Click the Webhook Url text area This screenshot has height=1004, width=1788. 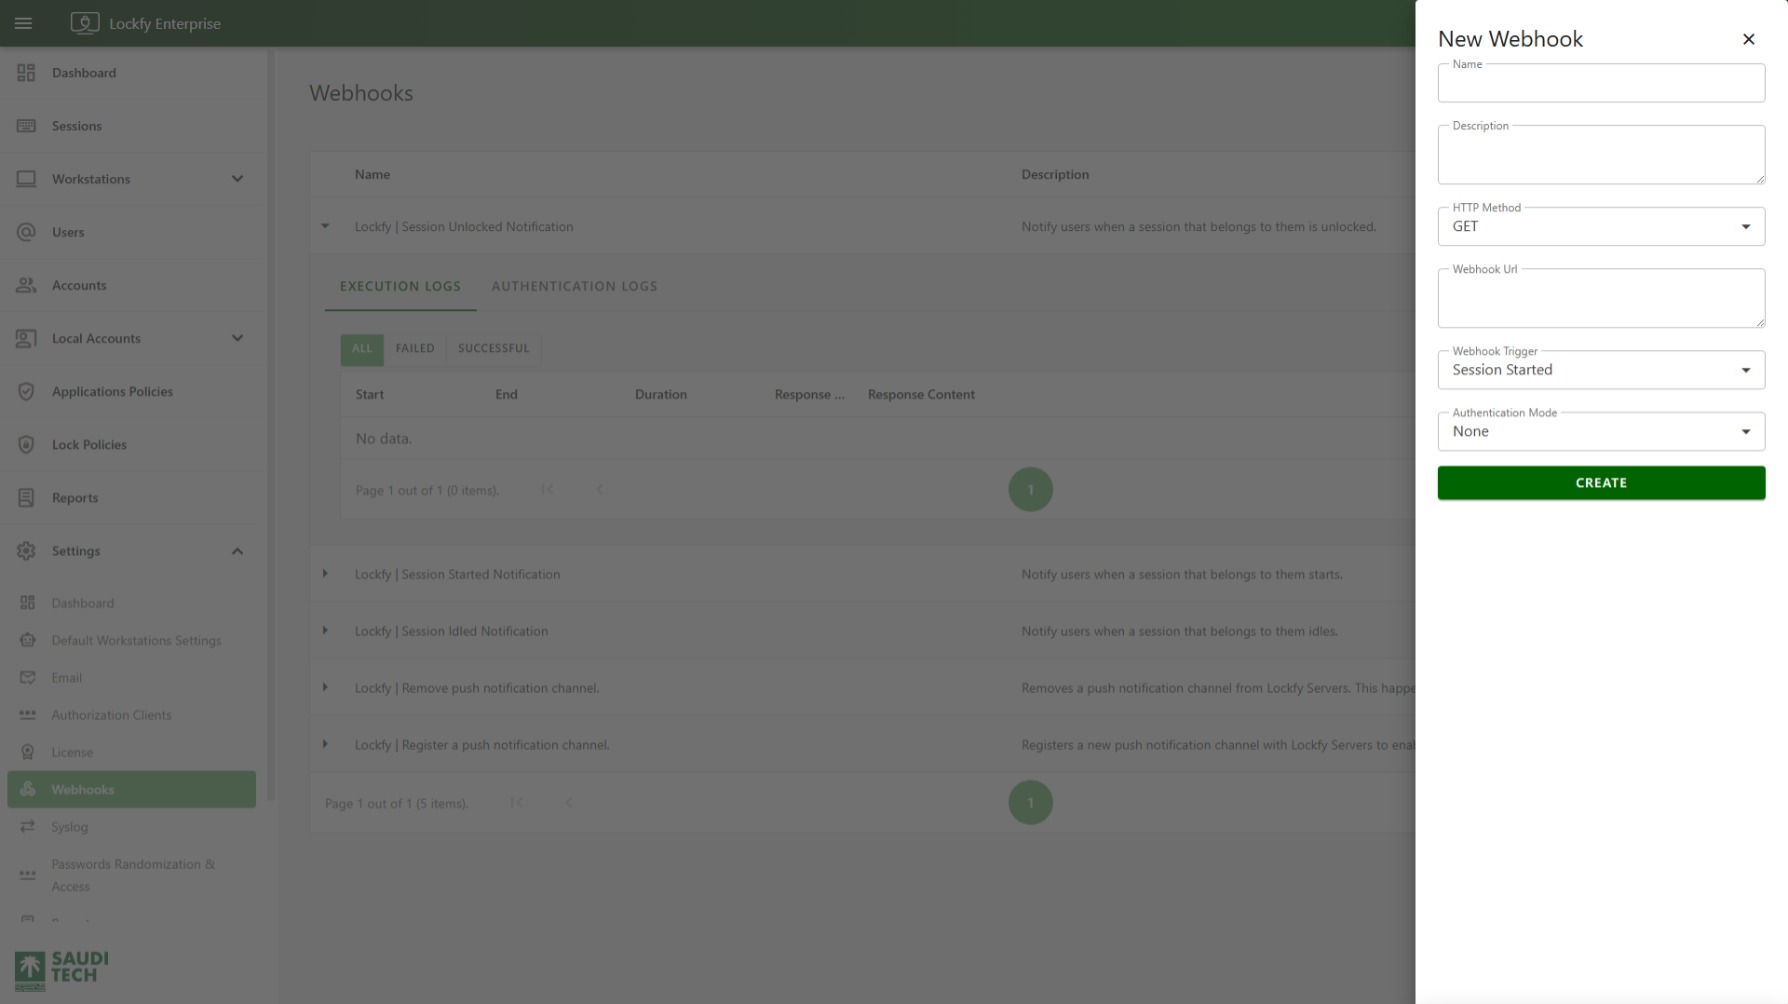(x=1601, y=298)
